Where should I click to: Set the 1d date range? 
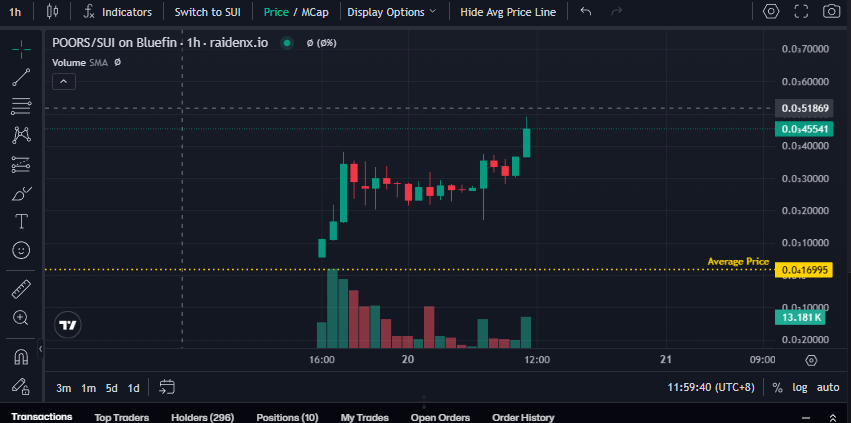[x=134, y=388]
